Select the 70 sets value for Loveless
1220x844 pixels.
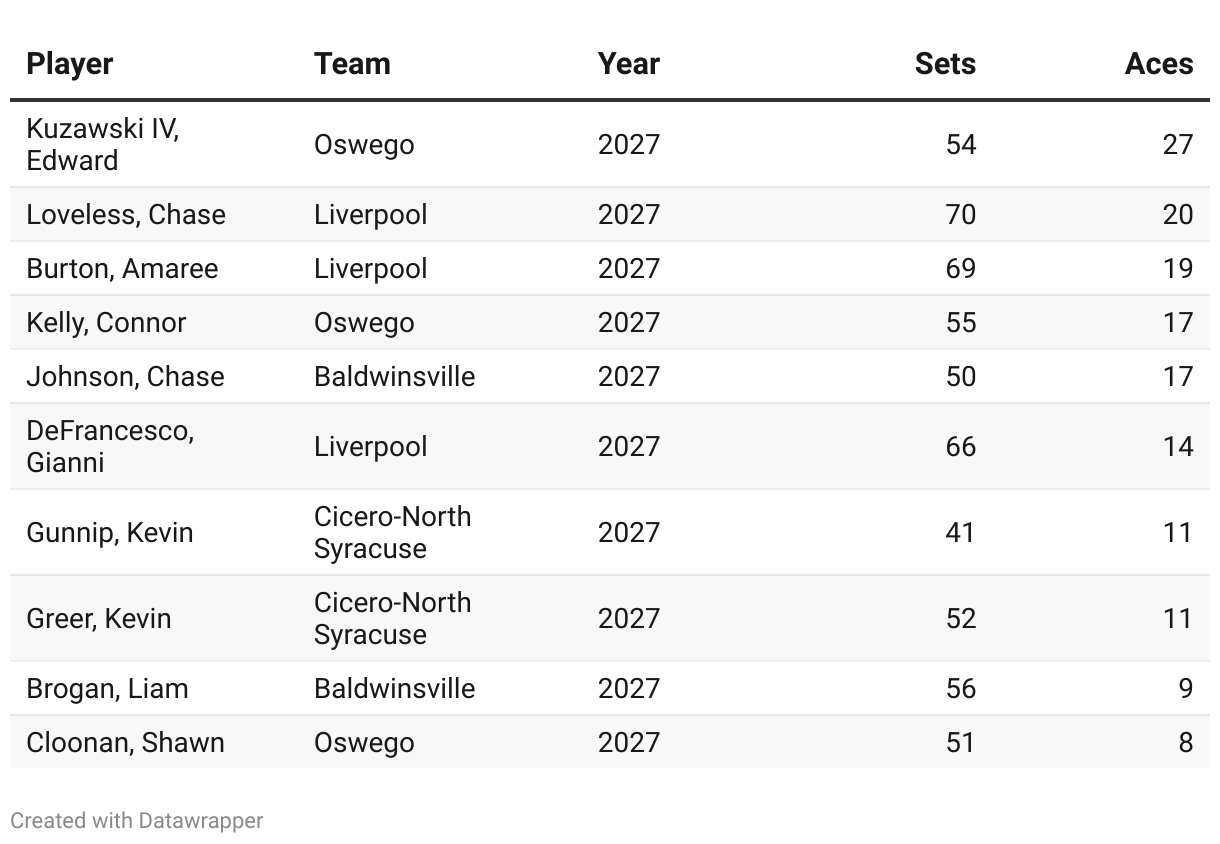click(x=960, y=215)
